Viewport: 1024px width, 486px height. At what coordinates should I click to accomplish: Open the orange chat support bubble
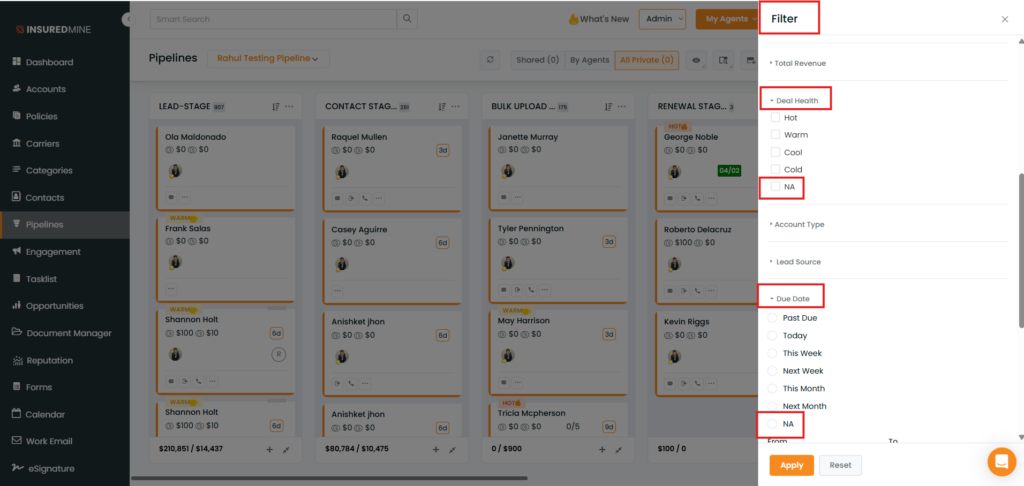[x=1000, y=461]
